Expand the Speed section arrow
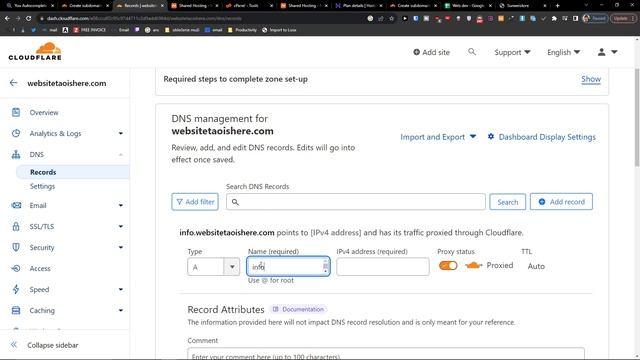640x360 pixels. 121,289
